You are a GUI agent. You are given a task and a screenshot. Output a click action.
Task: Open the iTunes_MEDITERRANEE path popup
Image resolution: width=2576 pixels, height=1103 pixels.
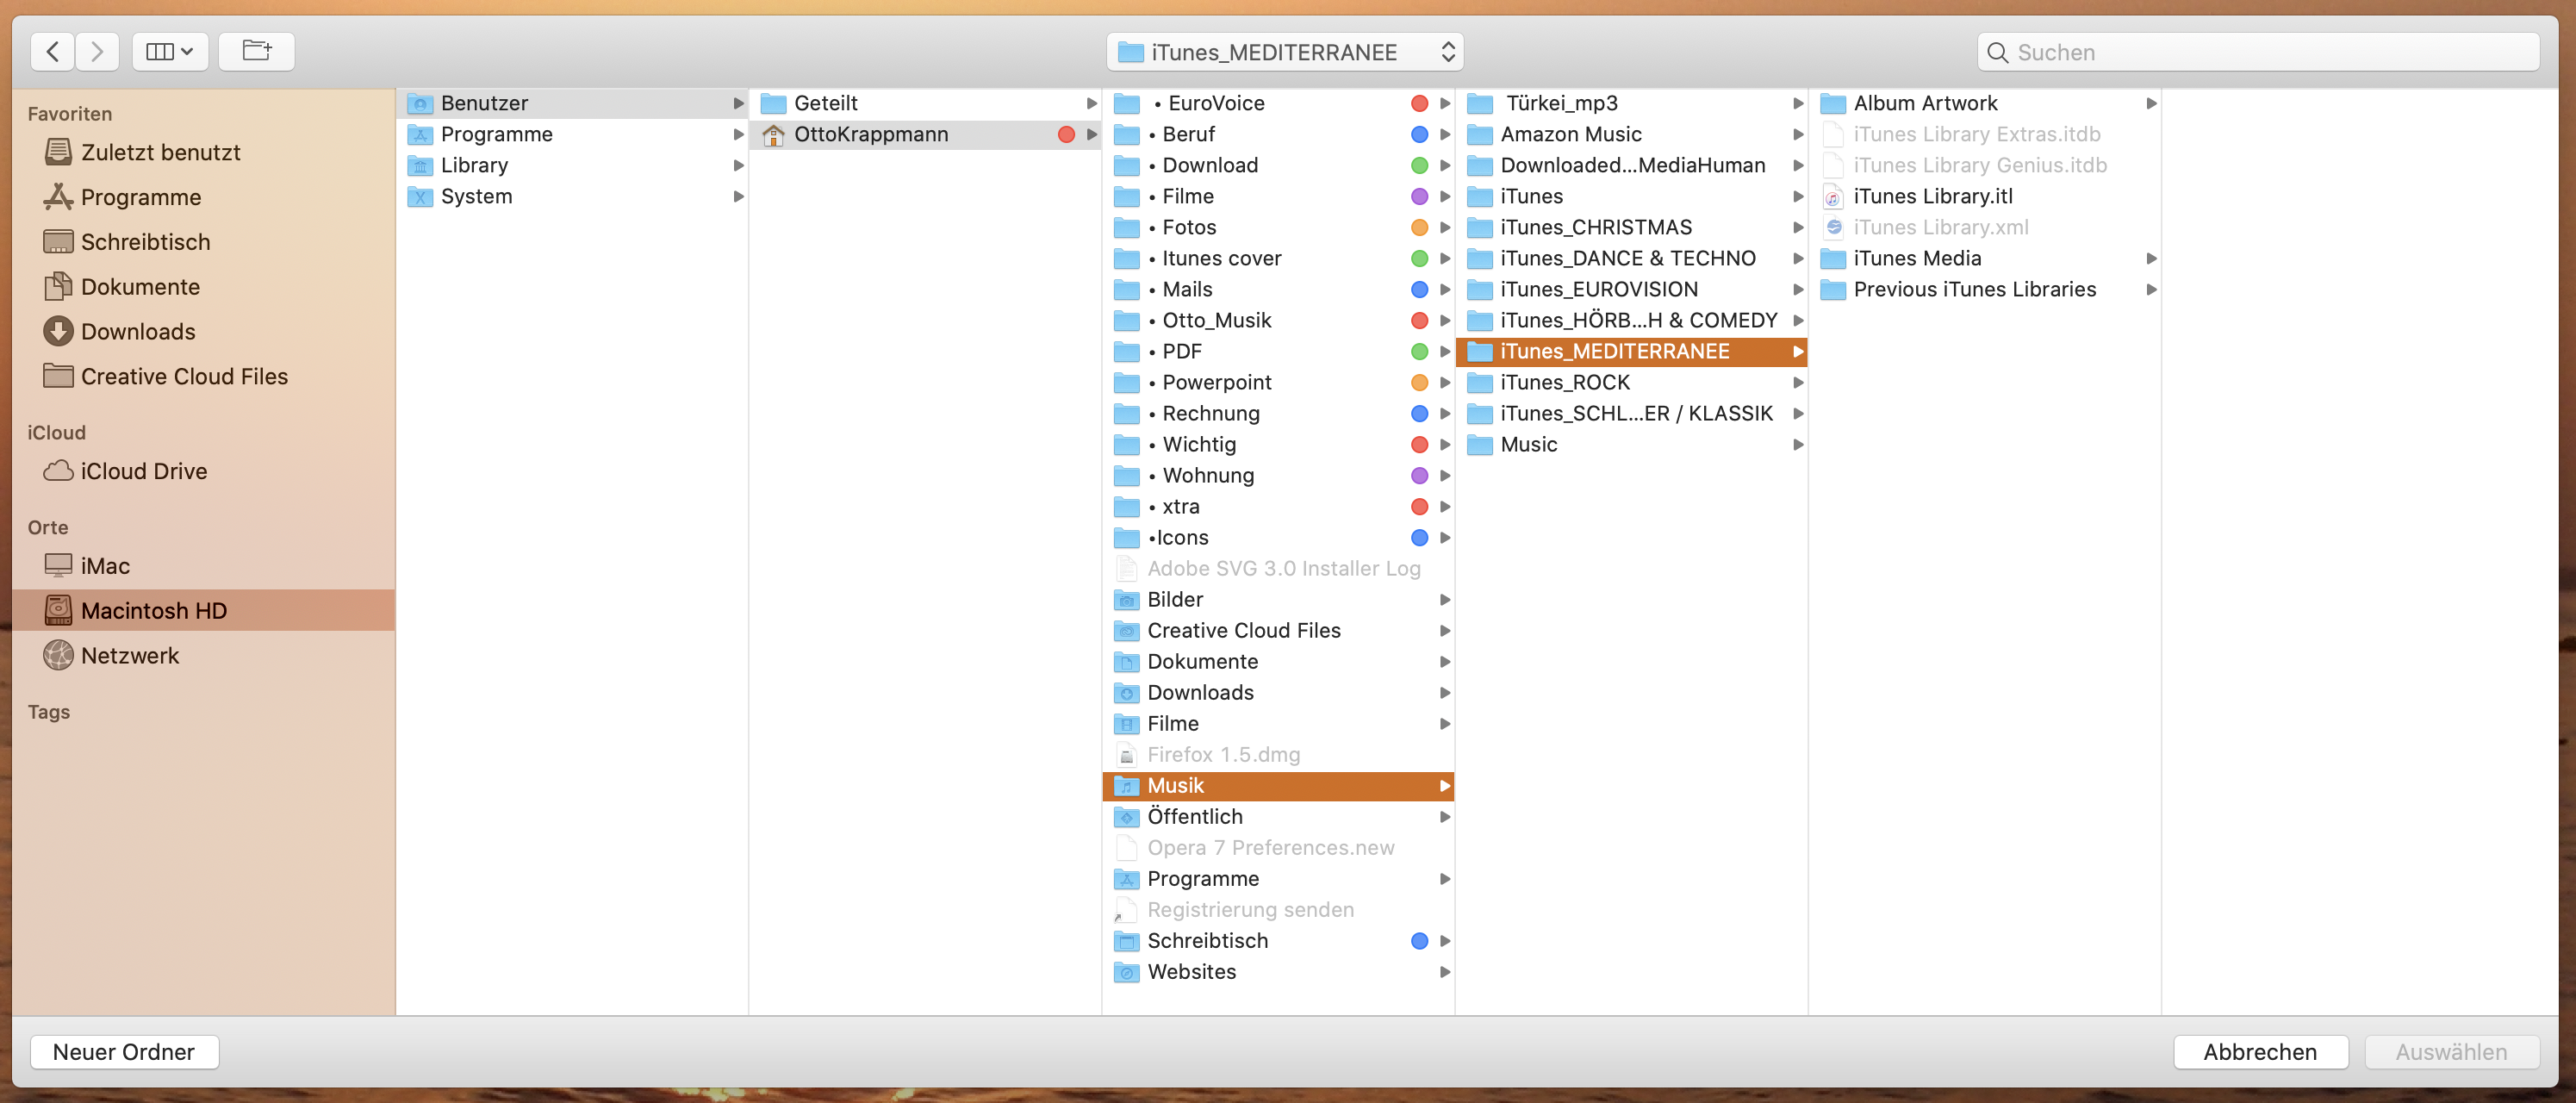[1284, 52]
